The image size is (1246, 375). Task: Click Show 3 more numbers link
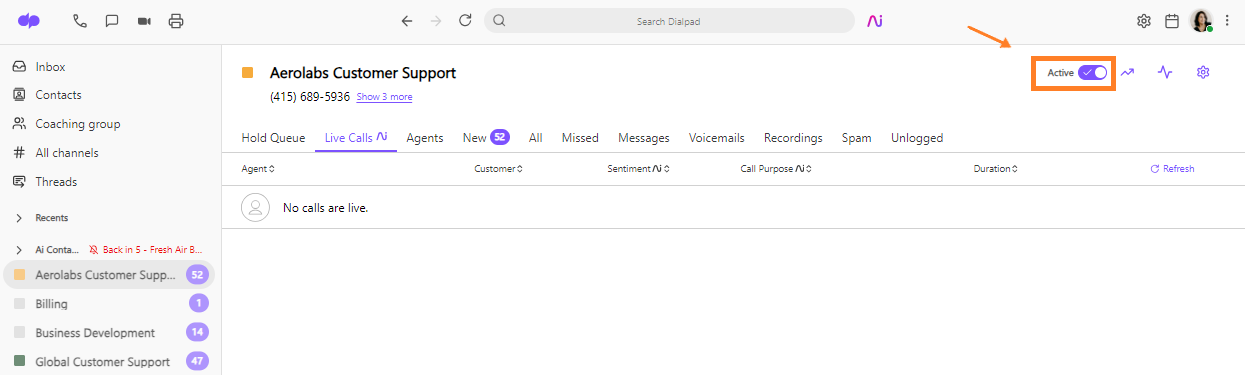point(384,97)
